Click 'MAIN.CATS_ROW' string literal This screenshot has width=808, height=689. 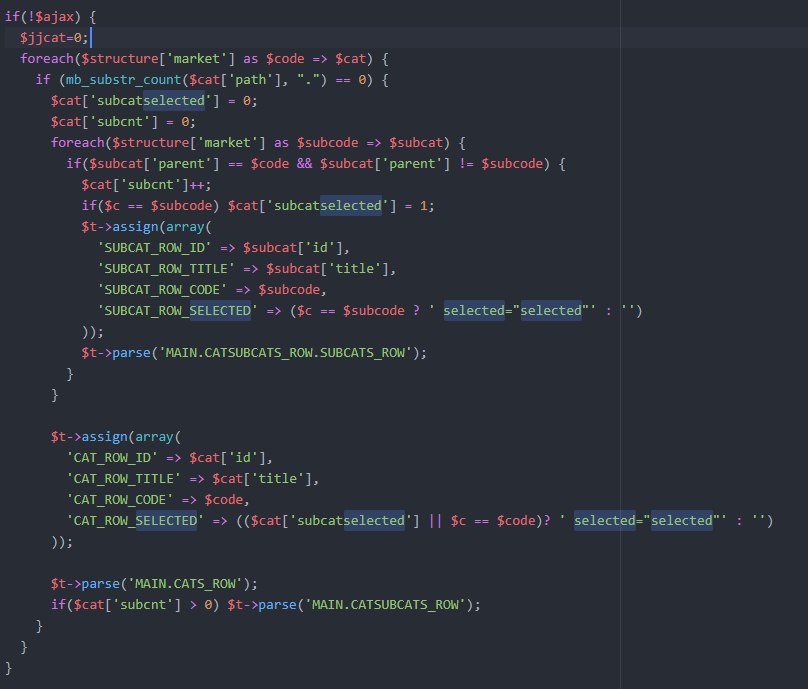[x=184, y=584]
